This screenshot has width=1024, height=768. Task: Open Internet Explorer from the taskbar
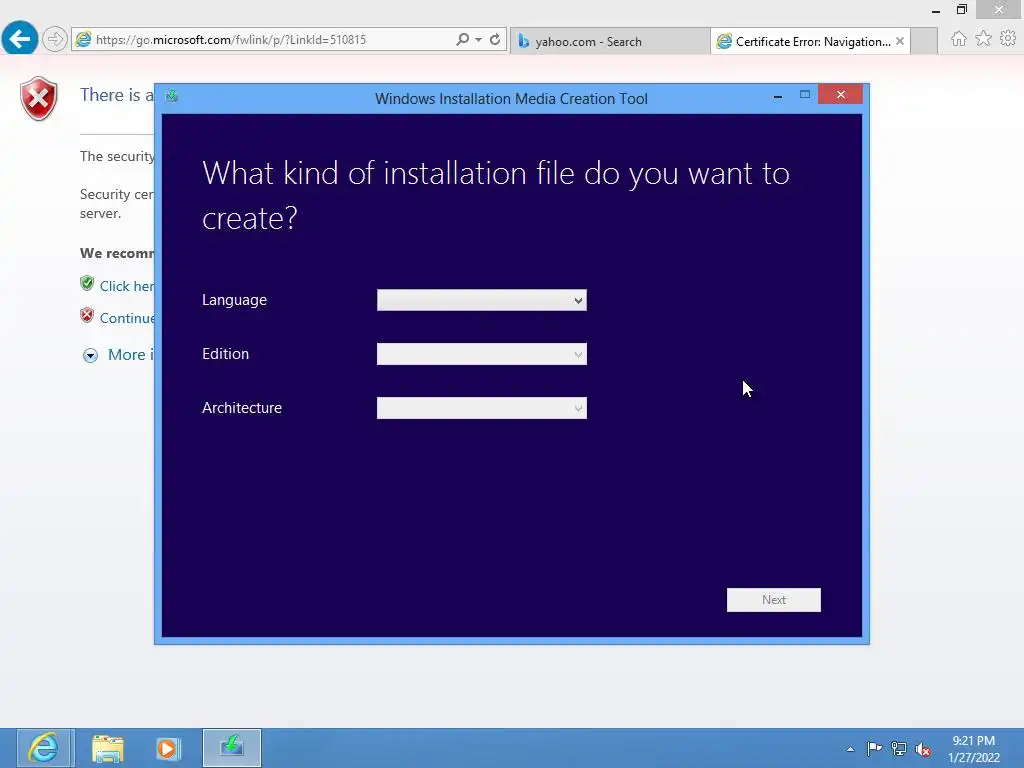(44, 748)
